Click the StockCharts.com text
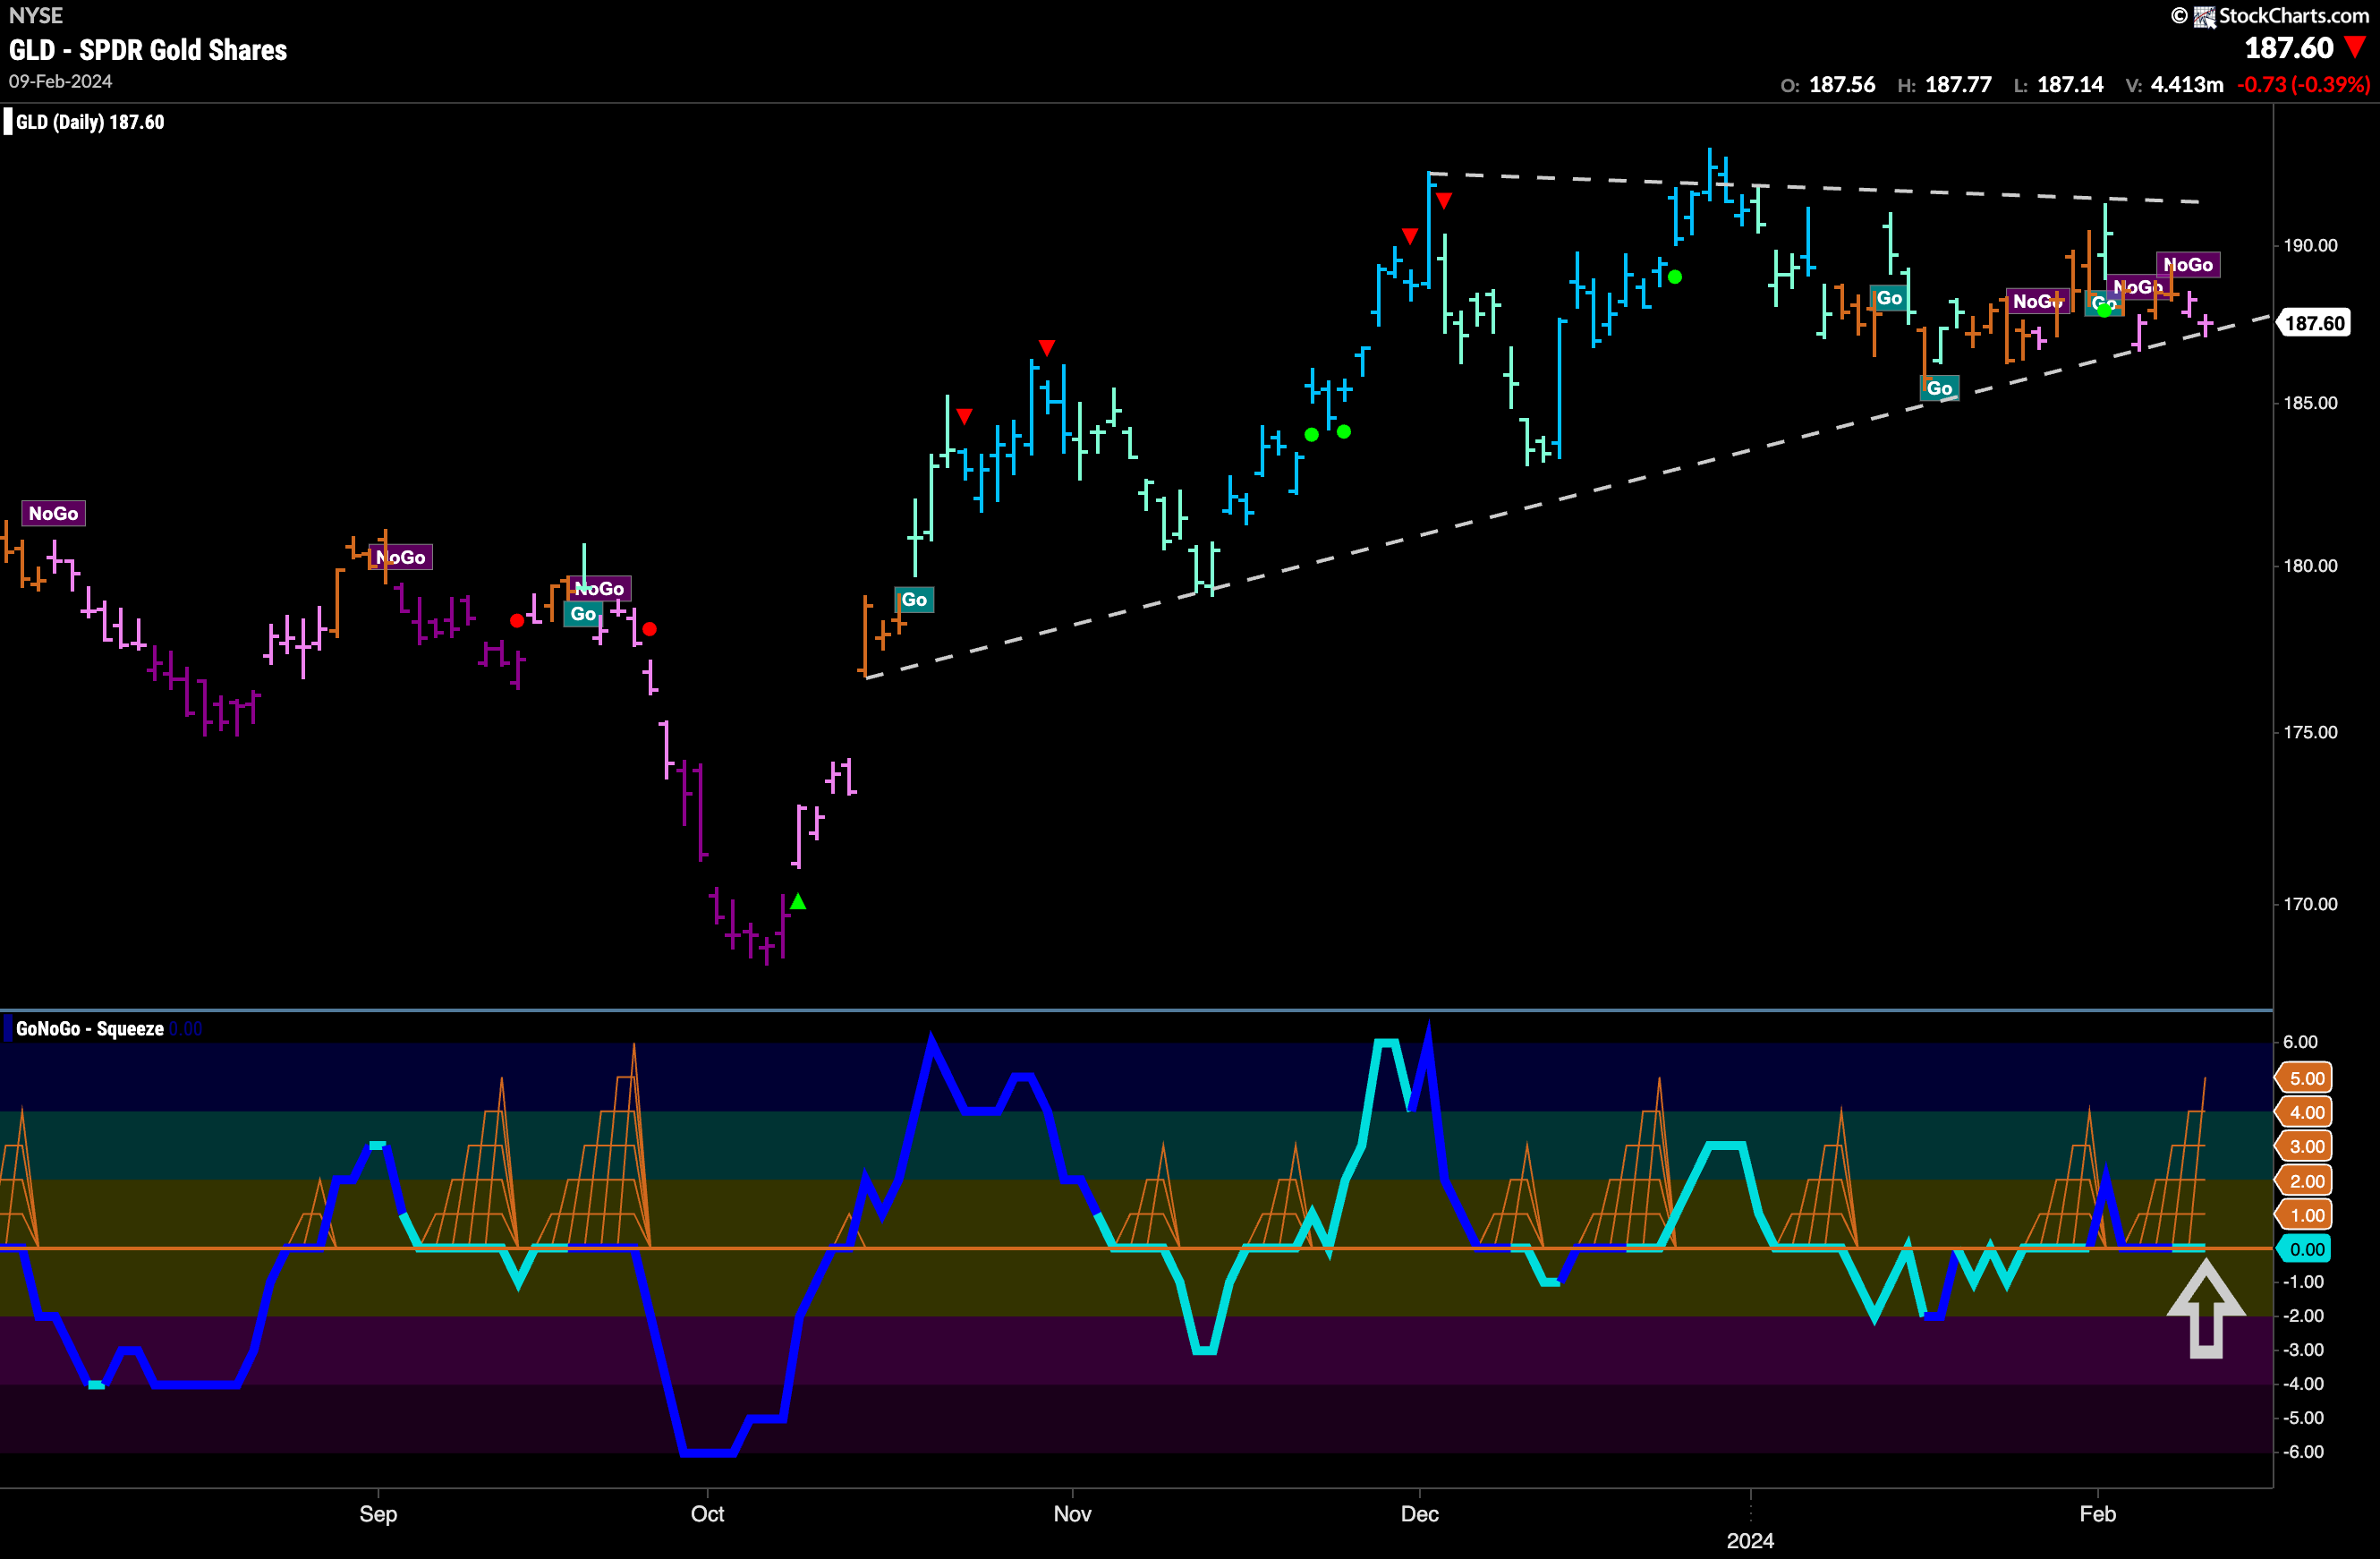Image resolution: width=2380 pixels, height=1559 pixels. click(2296, 16)
